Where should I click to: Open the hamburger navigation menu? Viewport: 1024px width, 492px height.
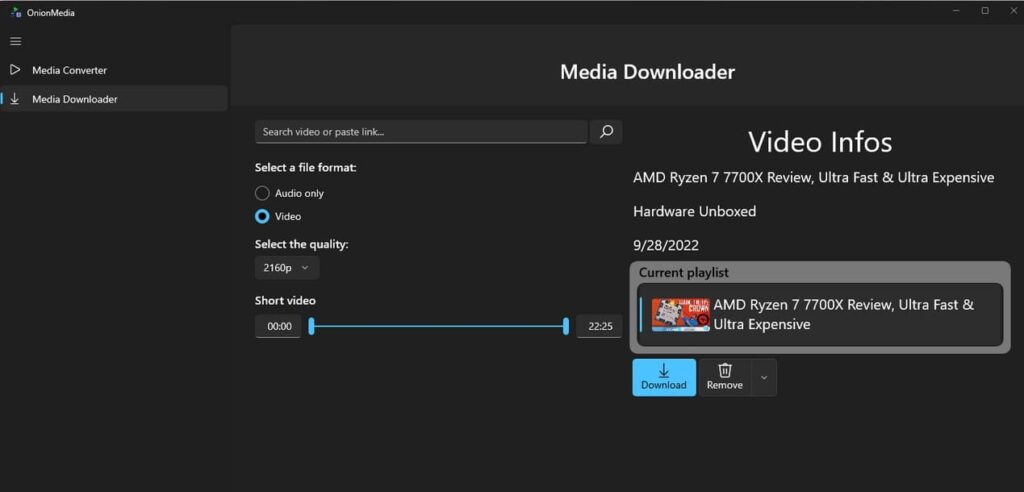(x=15, y=41)
